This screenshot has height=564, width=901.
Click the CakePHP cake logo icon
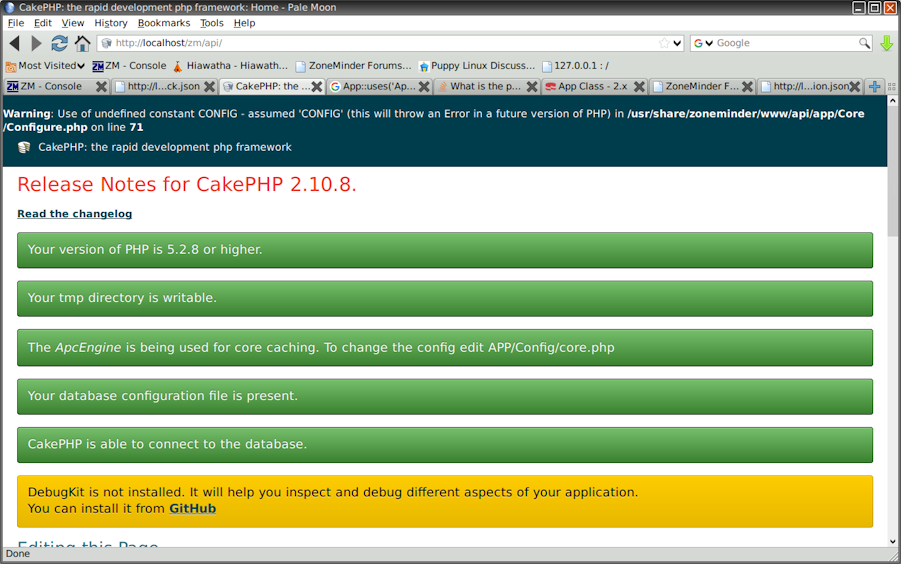(x=24, y=147)
